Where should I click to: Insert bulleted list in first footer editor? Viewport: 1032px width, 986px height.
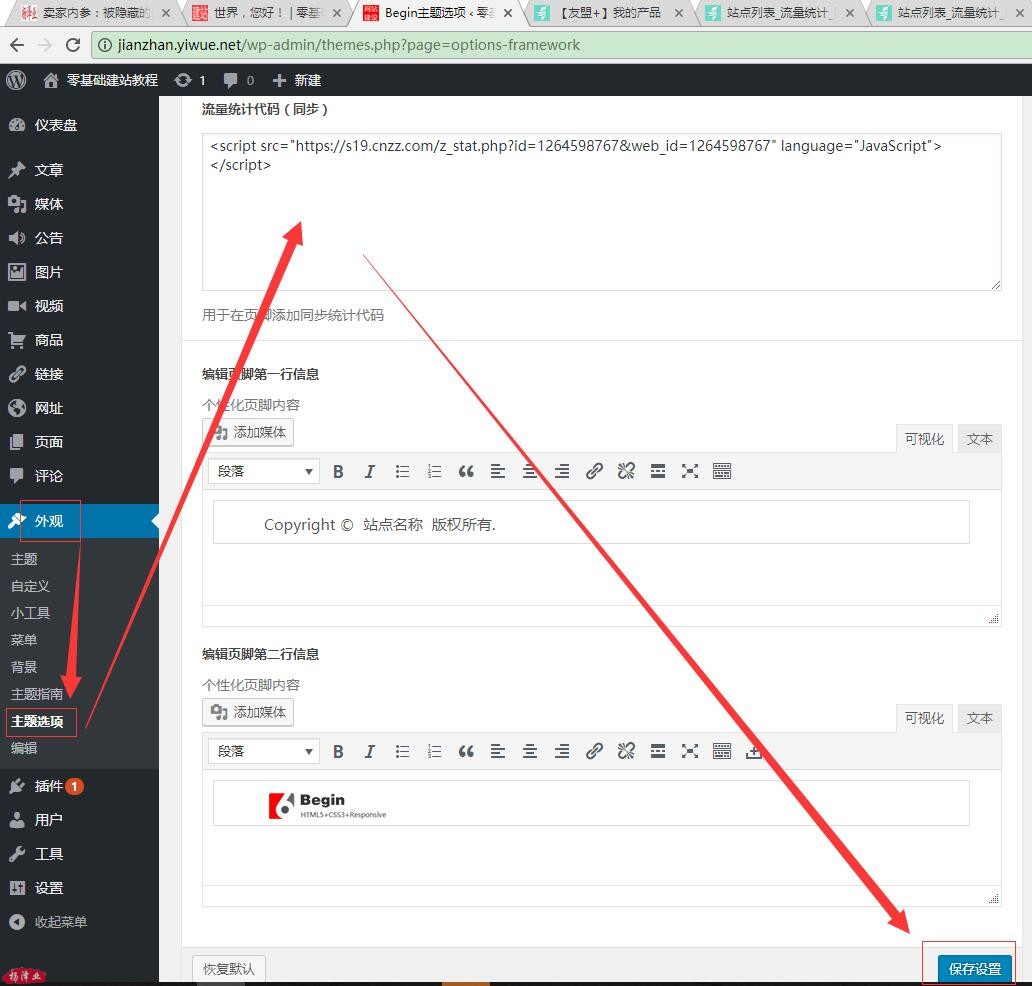[x=402, y=471]
